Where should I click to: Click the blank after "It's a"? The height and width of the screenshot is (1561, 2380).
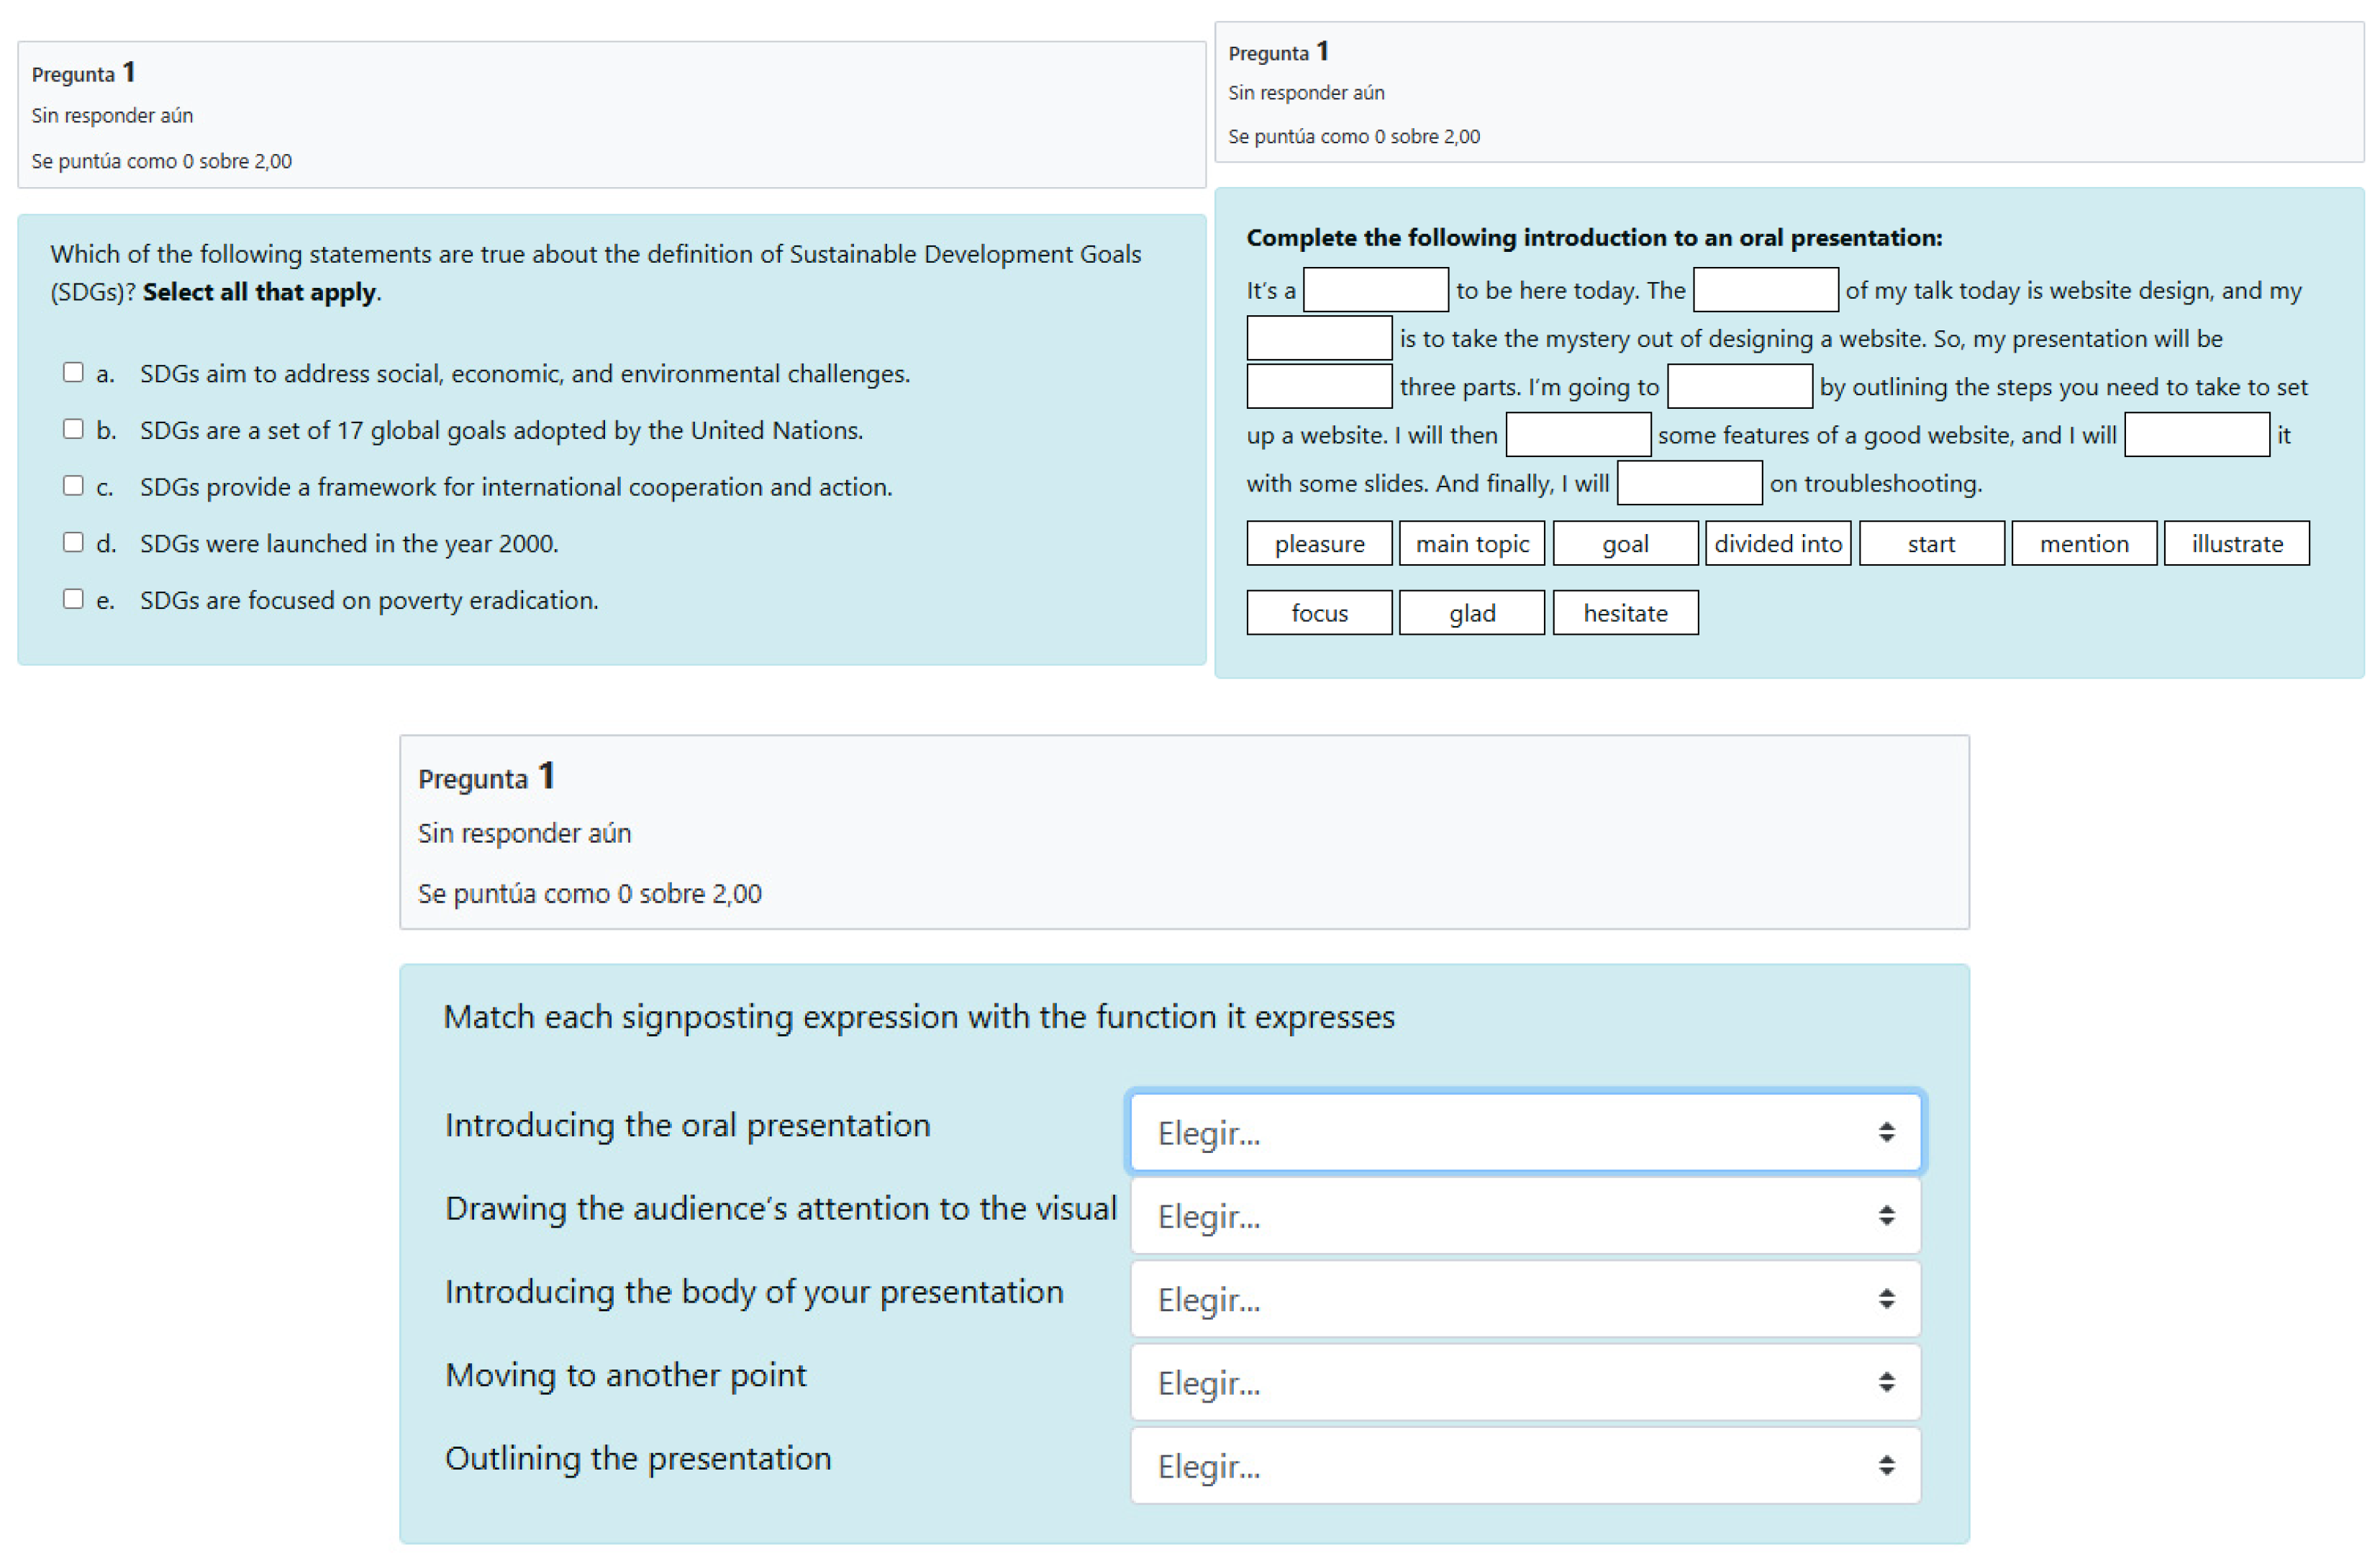(1375, 290)
